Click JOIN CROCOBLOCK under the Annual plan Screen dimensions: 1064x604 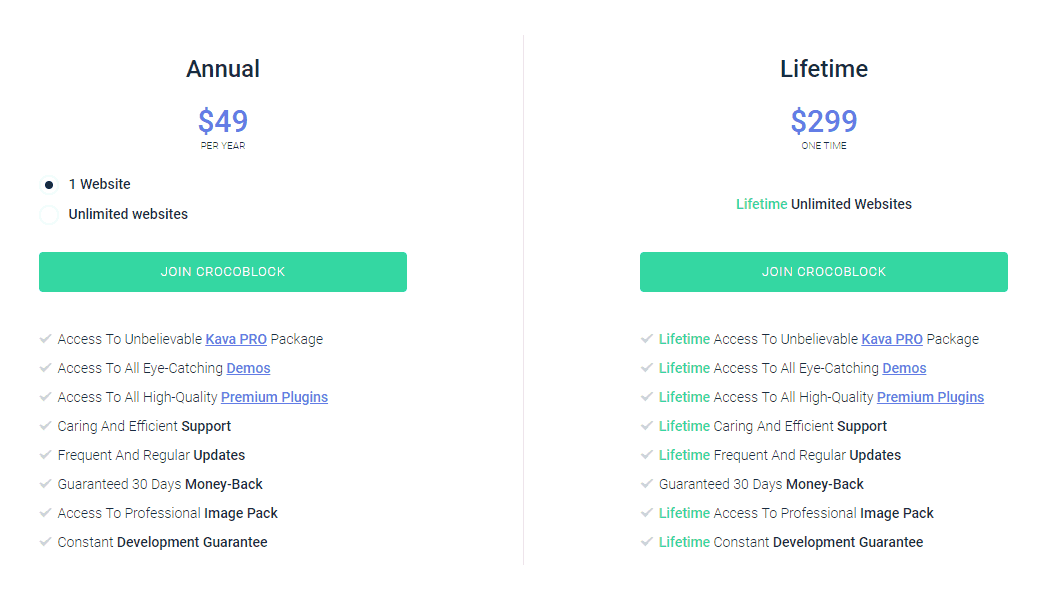(x=222, y=271)
